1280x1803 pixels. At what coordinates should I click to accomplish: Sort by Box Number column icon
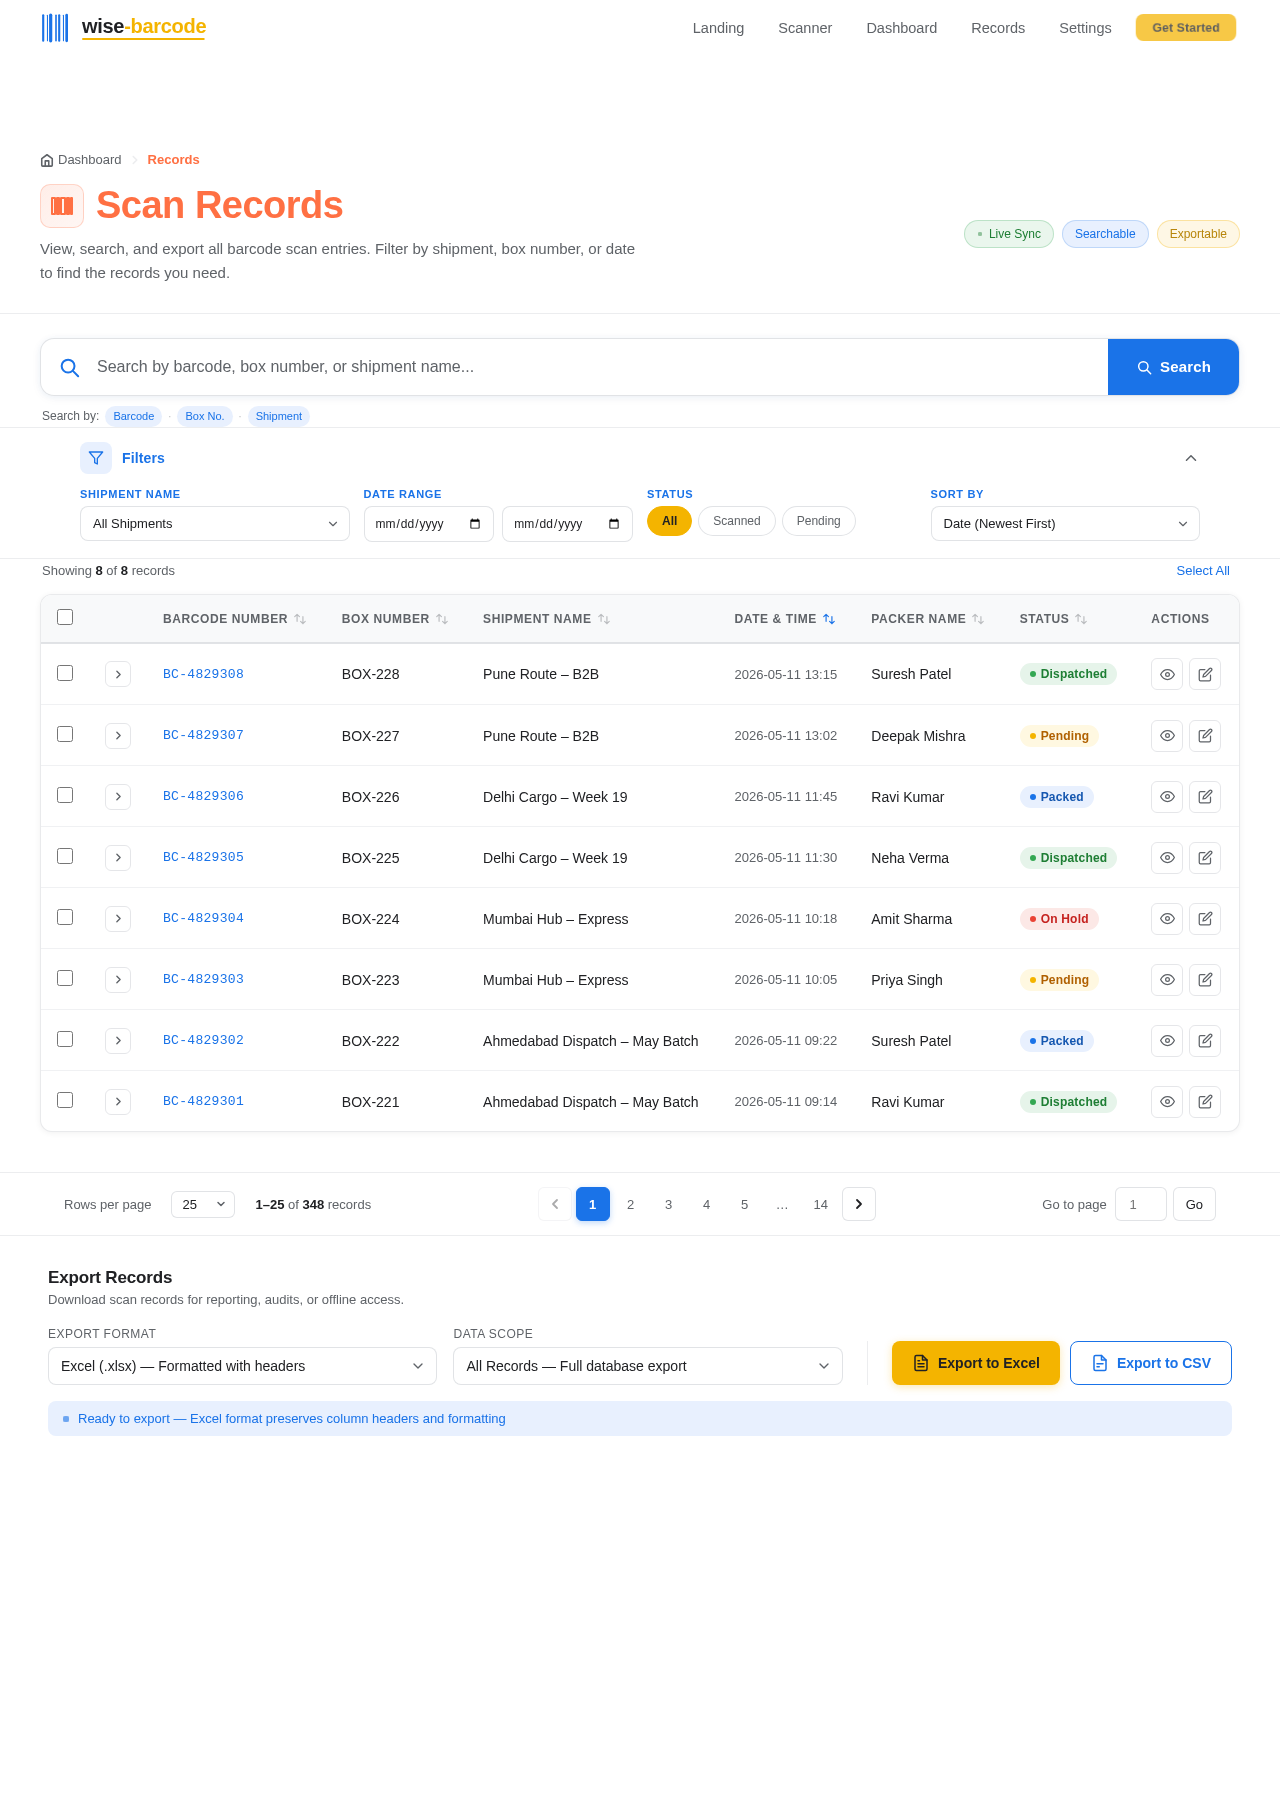point(442,619)
